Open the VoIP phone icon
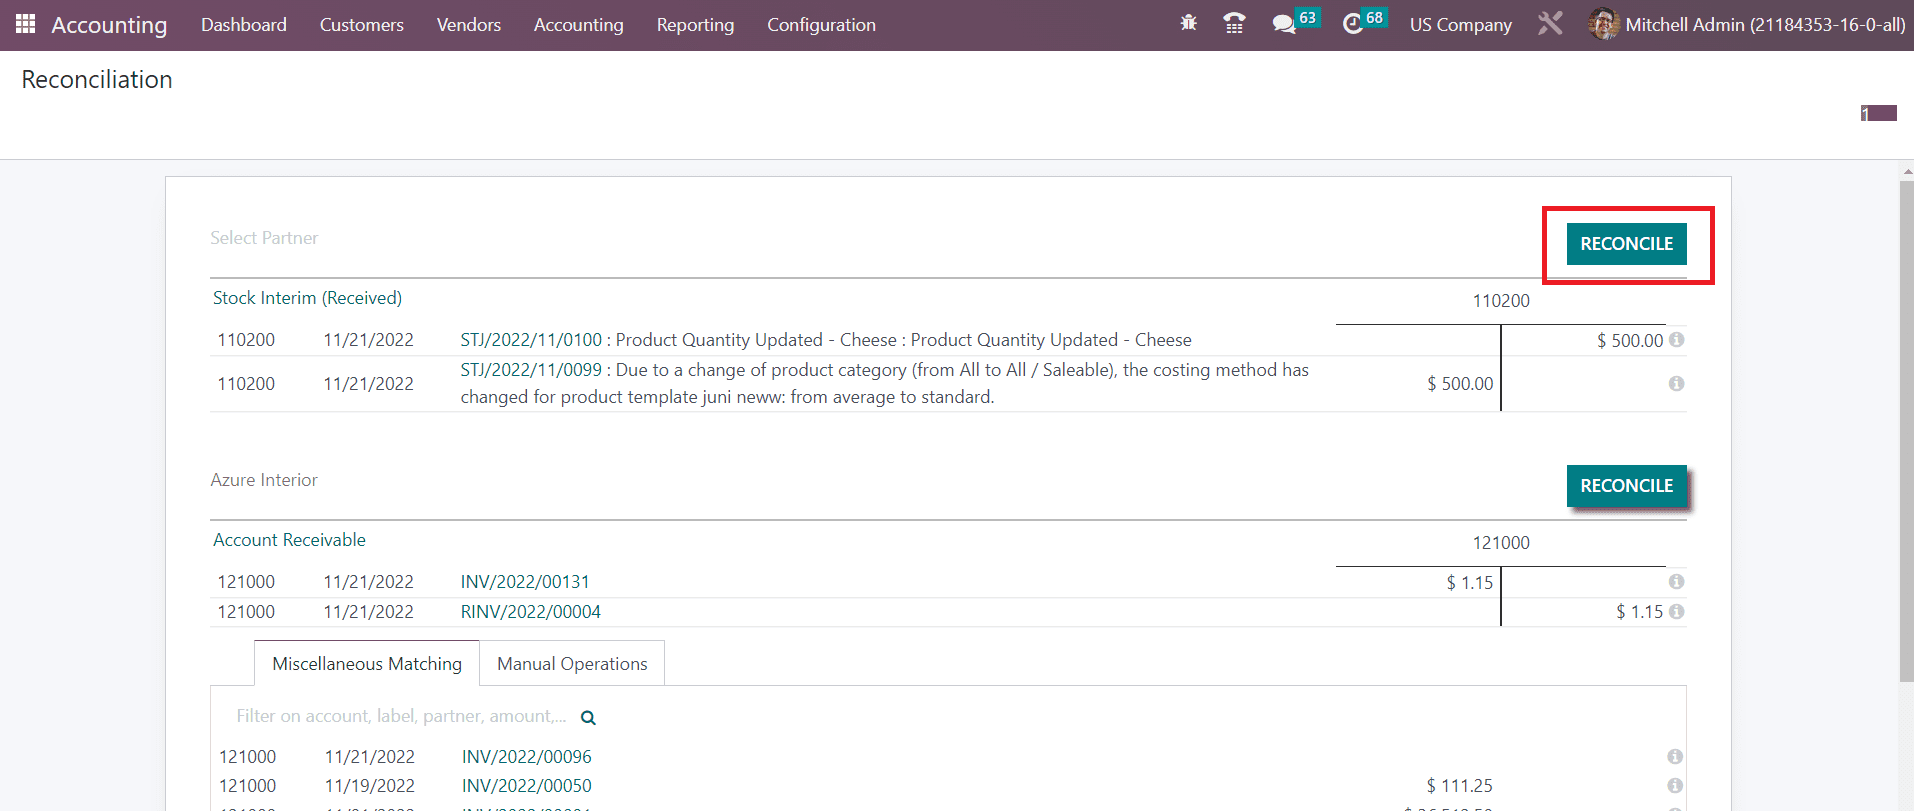 (x=1234, y=24)
